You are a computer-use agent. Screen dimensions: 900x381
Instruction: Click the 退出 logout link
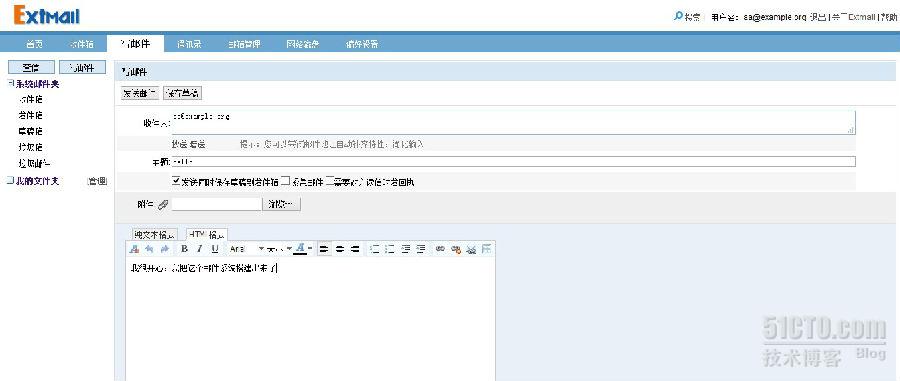pyautogui.click(x=817, y=17)
